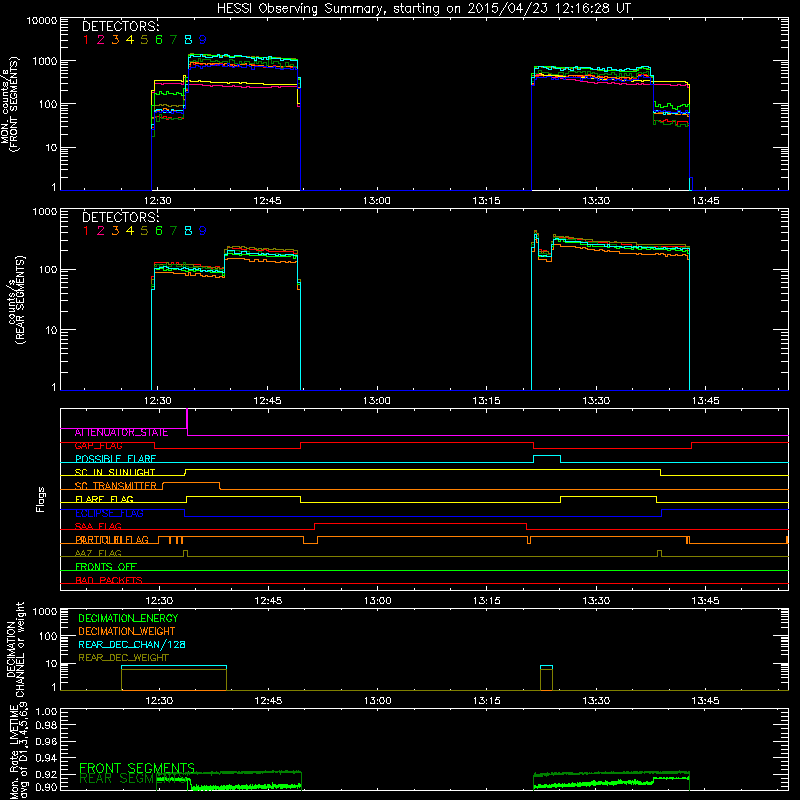Select the ECLIPSE_FLAG label
This screenshot has height=800, width=800.
click(109, 513)
